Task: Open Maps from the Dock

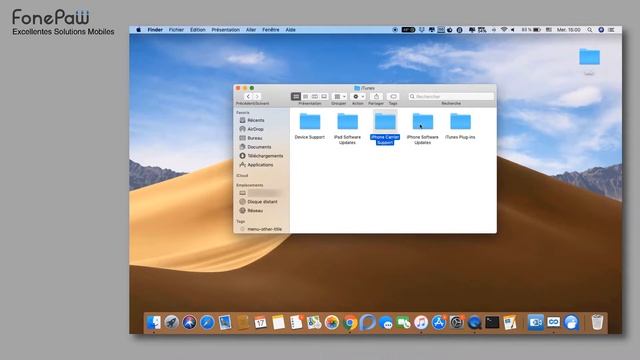Action: click(314, 322)
